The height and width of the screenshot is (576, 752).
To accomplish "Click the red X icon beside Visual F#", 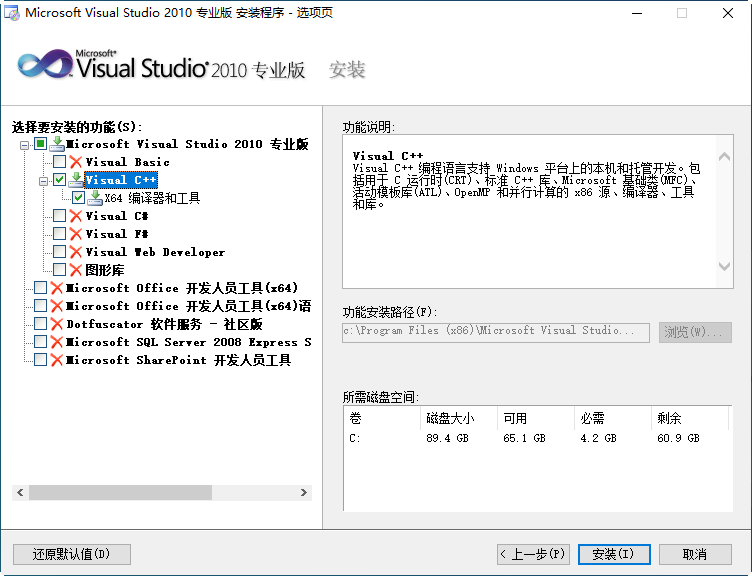I will pyautogui.click(x=76, y=234).
